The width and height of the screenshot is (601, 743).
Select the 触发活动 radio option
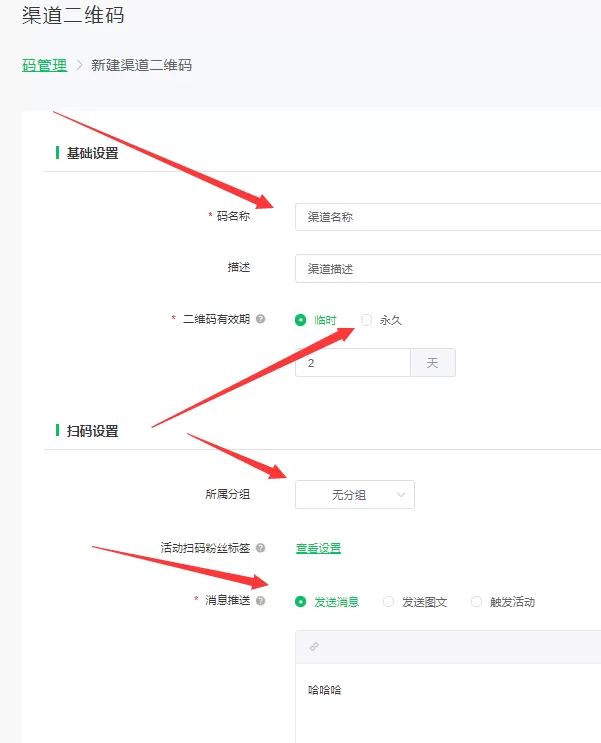pyautogui.click(x=476, y=602)
